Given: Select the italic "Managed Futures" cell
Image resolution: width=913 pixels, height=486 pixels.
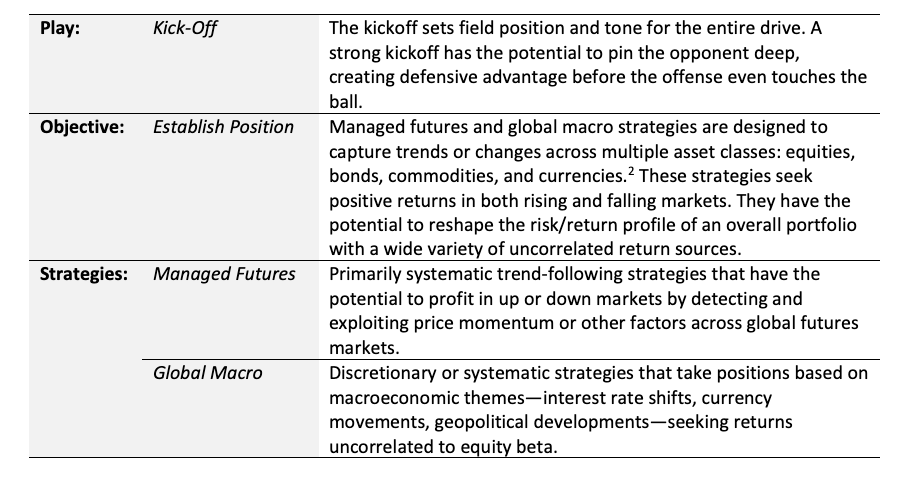Looking at the screenshot, I should [224, 274].
